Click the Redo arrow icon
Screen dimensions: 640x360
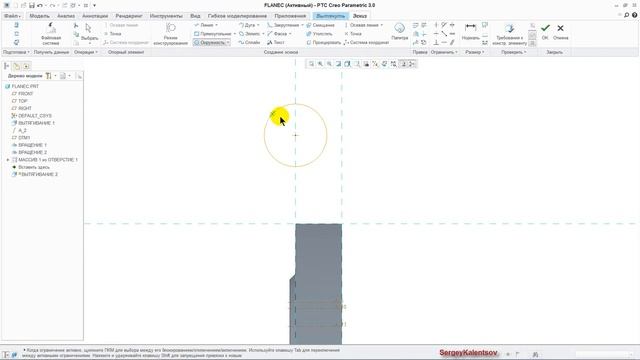pos(52,5)
